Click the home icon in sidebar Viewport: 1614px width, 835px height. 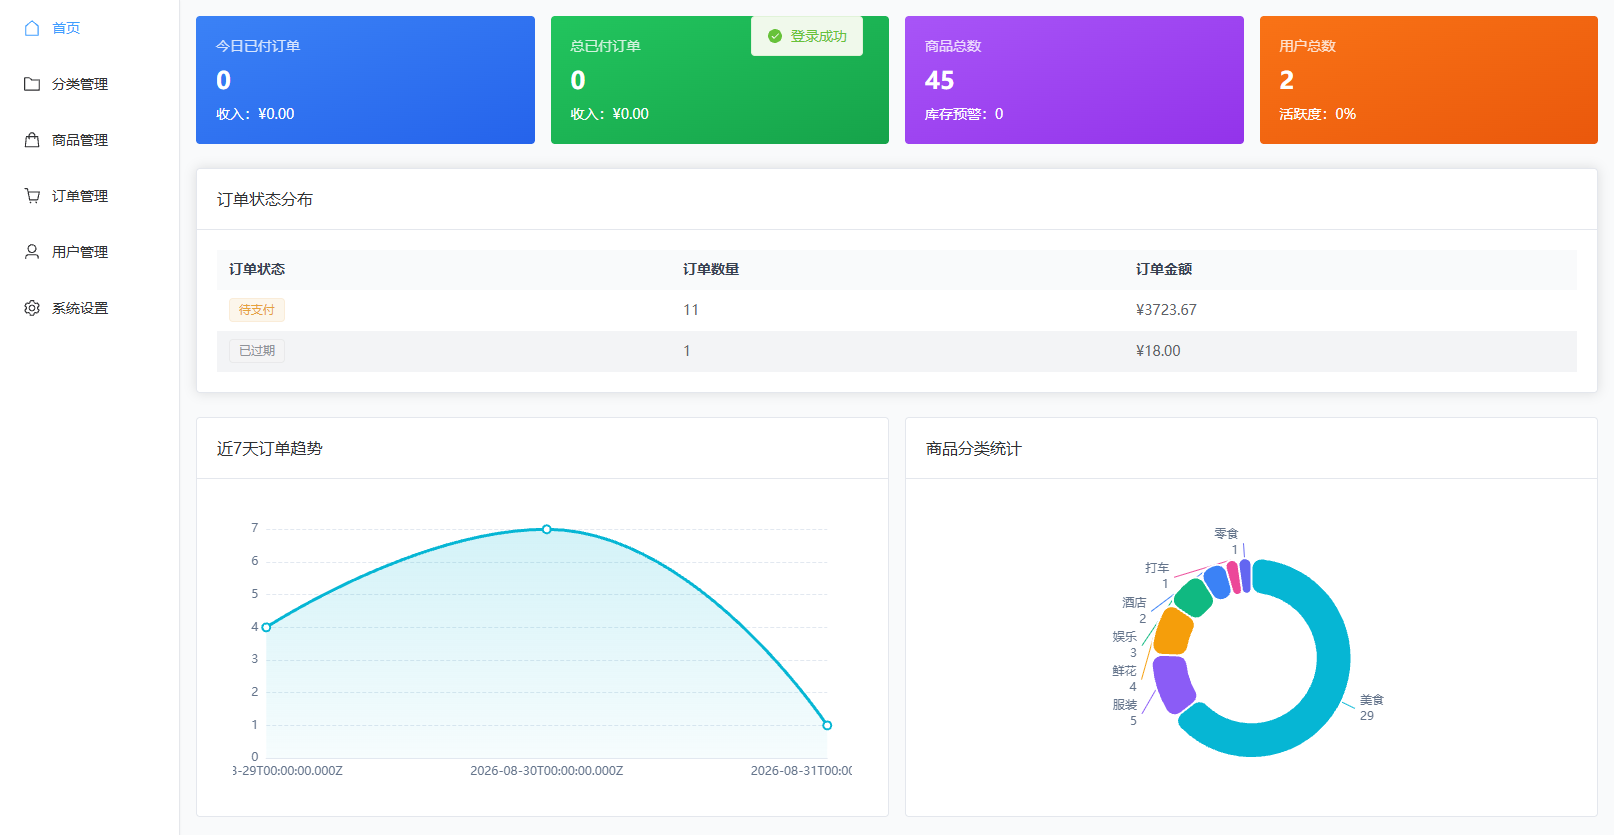32,28
